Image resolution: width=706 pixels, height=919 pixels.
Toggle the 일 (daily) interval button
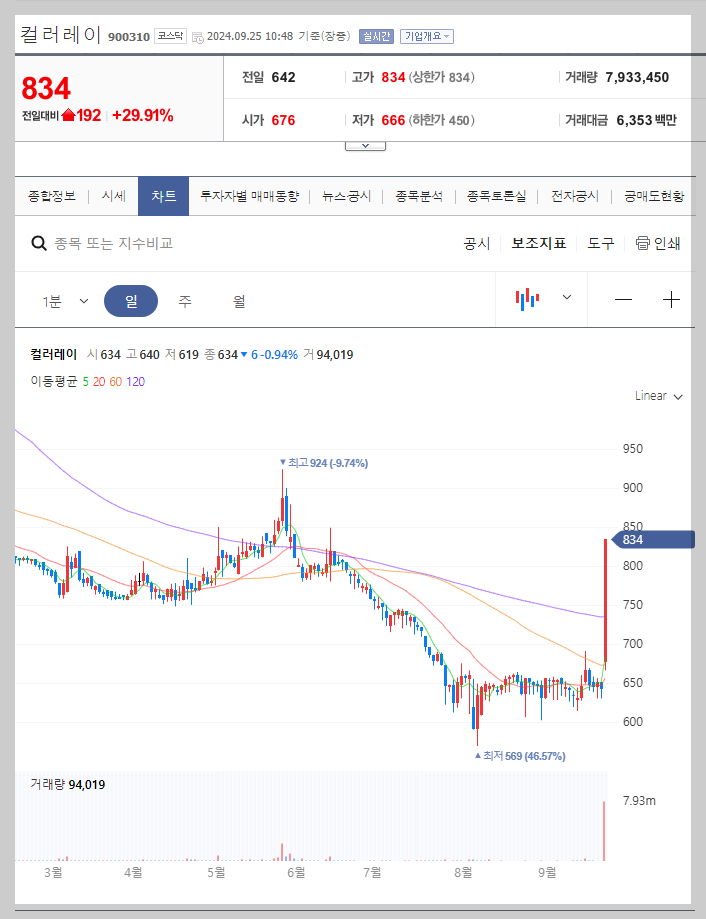click(131, 299)
